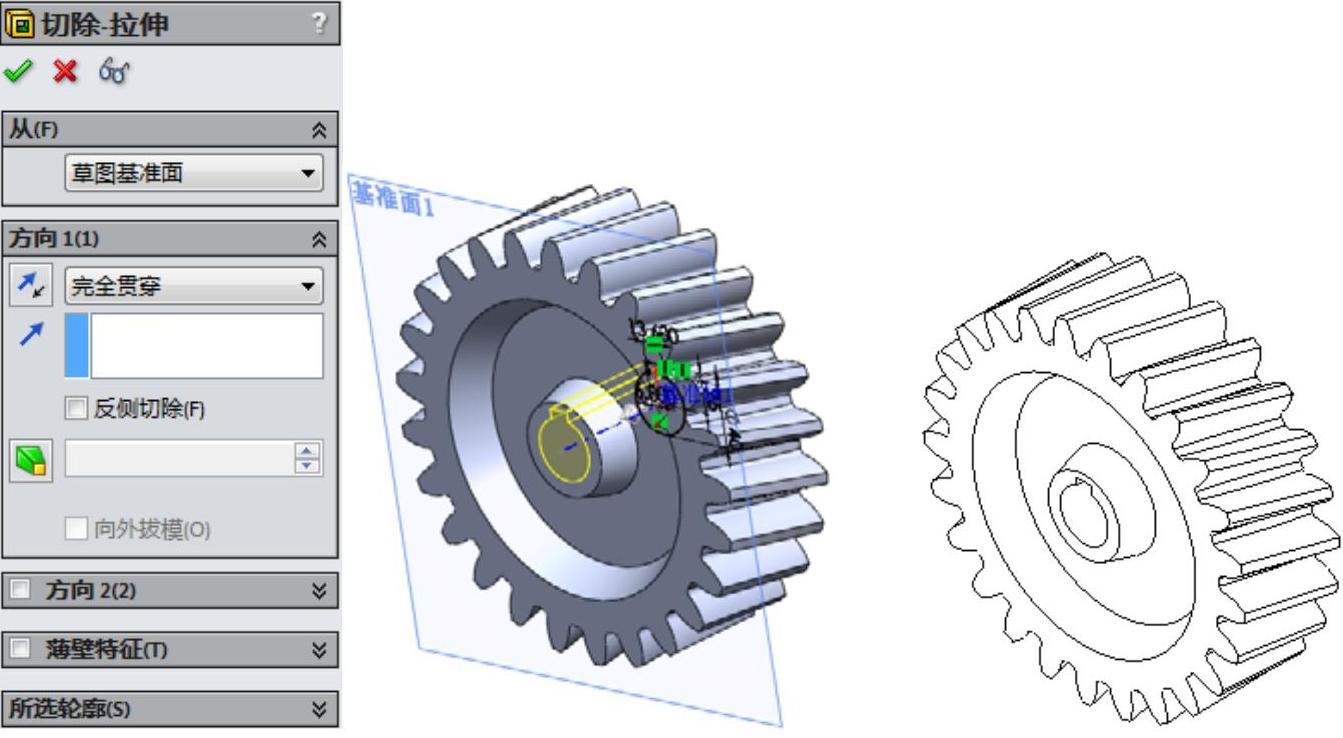
Task: Open the 草图基准面 dropdown
Action: click(x=194, y=173)
